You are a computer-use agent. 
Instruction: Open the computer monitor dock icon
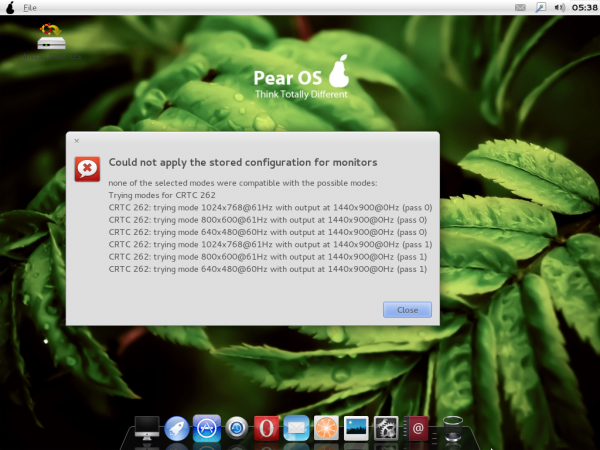coord(147,428)
